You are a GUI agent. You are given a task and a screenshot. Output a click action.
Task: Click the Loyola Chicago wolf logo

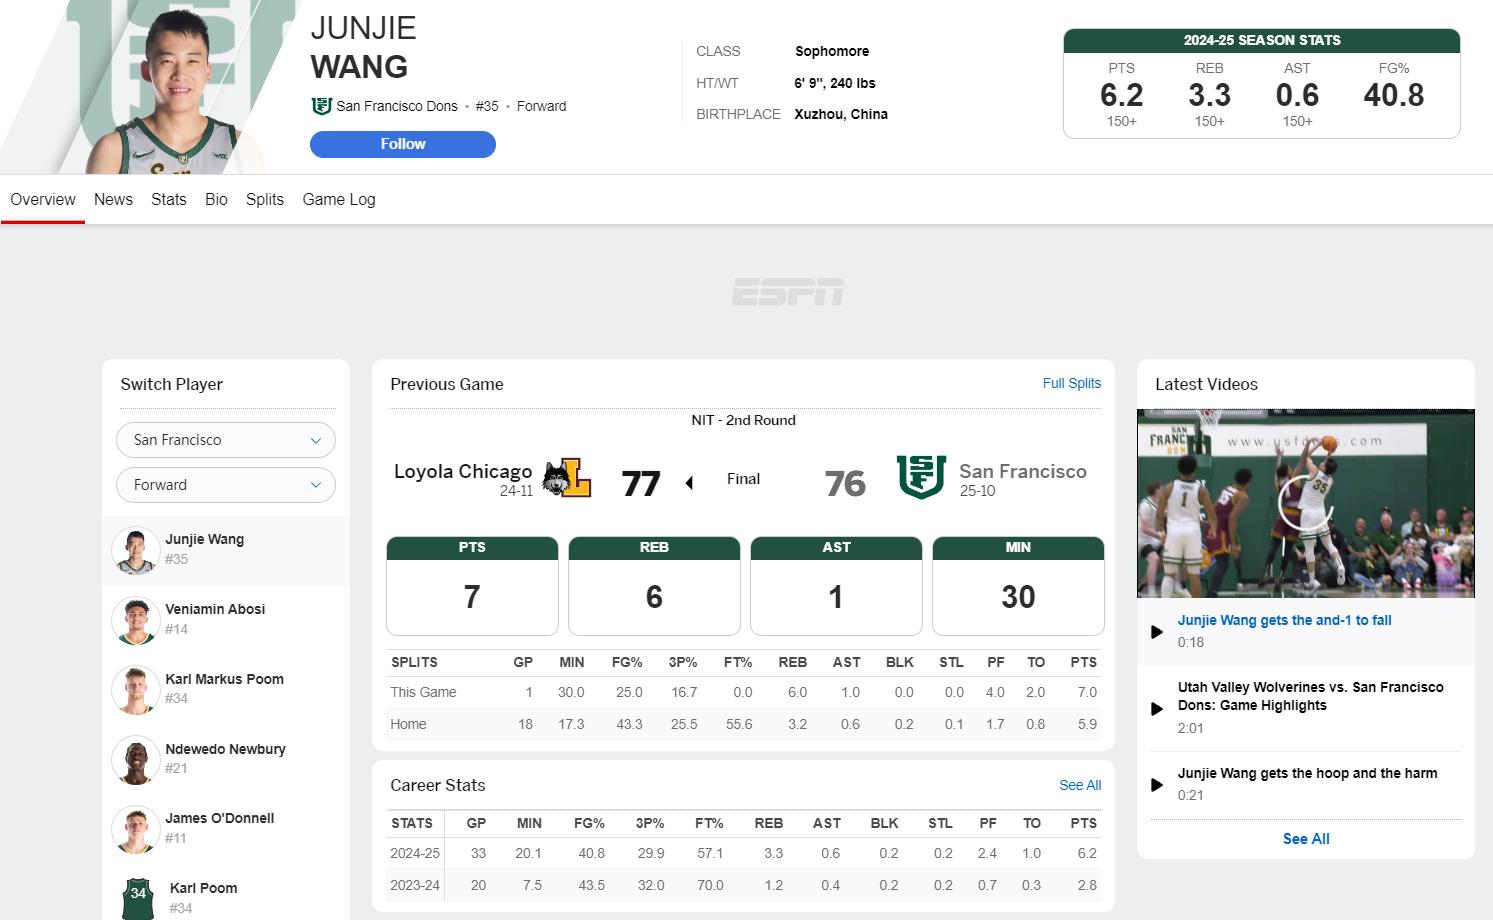[x=566, y=479]
